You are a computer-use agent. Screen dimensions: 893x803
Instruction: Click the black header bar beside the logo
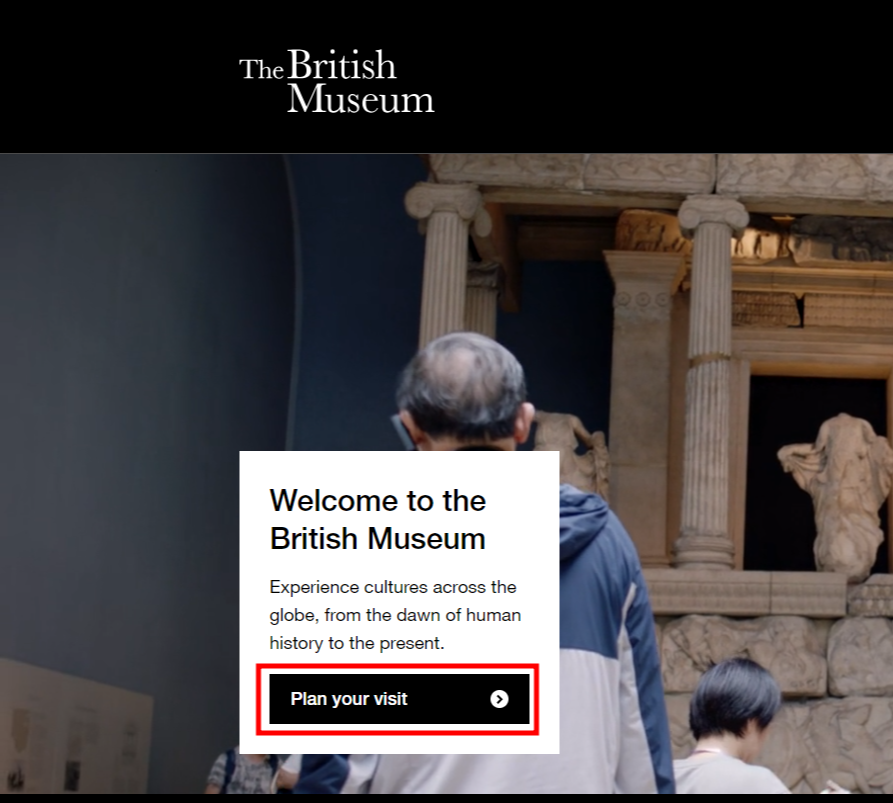coord(655,77)
